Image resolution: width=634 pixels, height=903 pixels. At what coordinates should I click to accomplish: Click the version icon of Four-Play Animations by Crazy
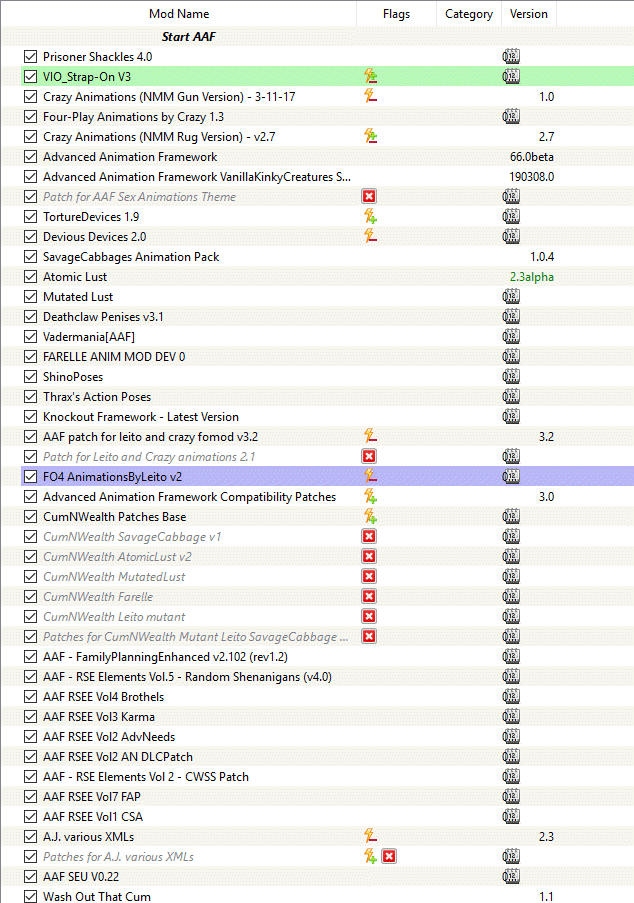click(511, 116)
